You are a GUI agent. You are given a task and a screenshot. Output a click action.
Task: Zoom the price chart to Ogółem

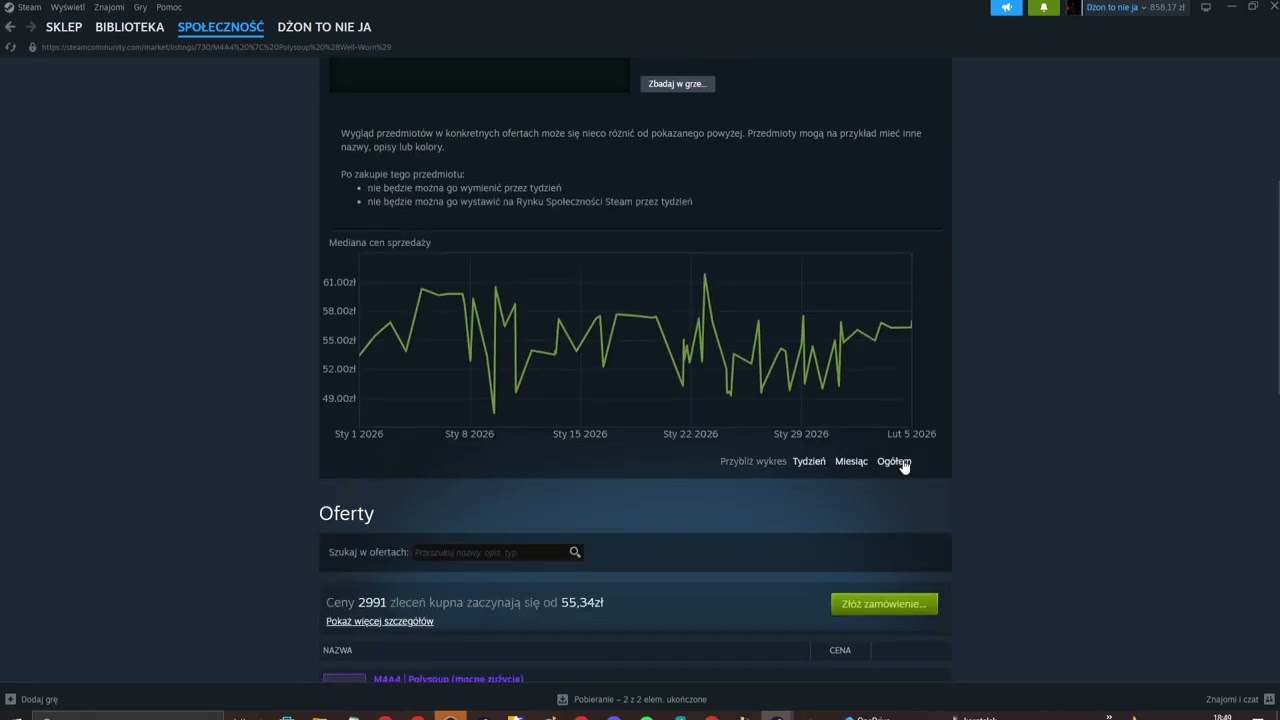click(894, 461)
